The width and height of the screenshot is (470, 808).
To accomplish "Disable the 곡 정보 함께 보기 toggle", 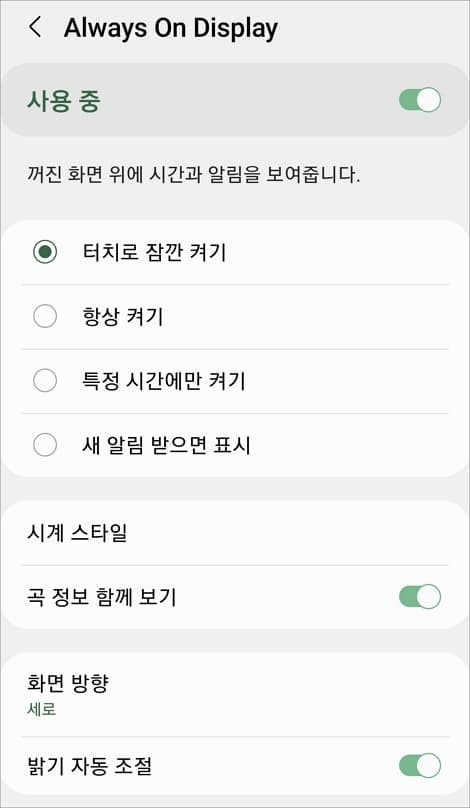I will click(x=419, y=597).
